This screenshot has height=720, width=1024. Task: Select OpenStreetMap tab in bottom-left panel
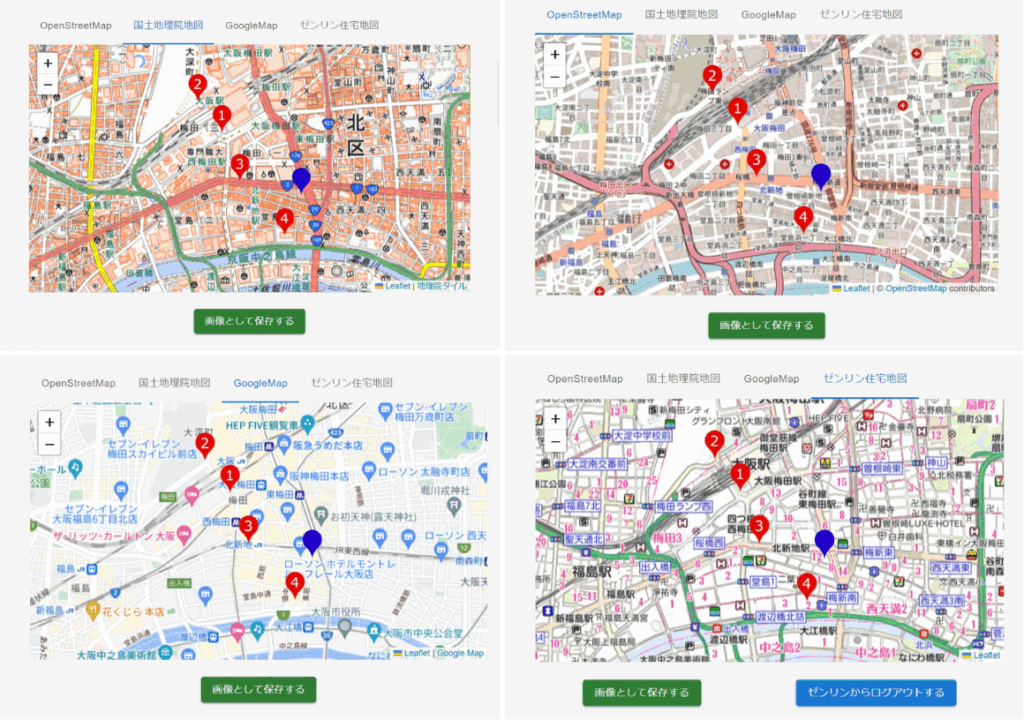[78, 383]
